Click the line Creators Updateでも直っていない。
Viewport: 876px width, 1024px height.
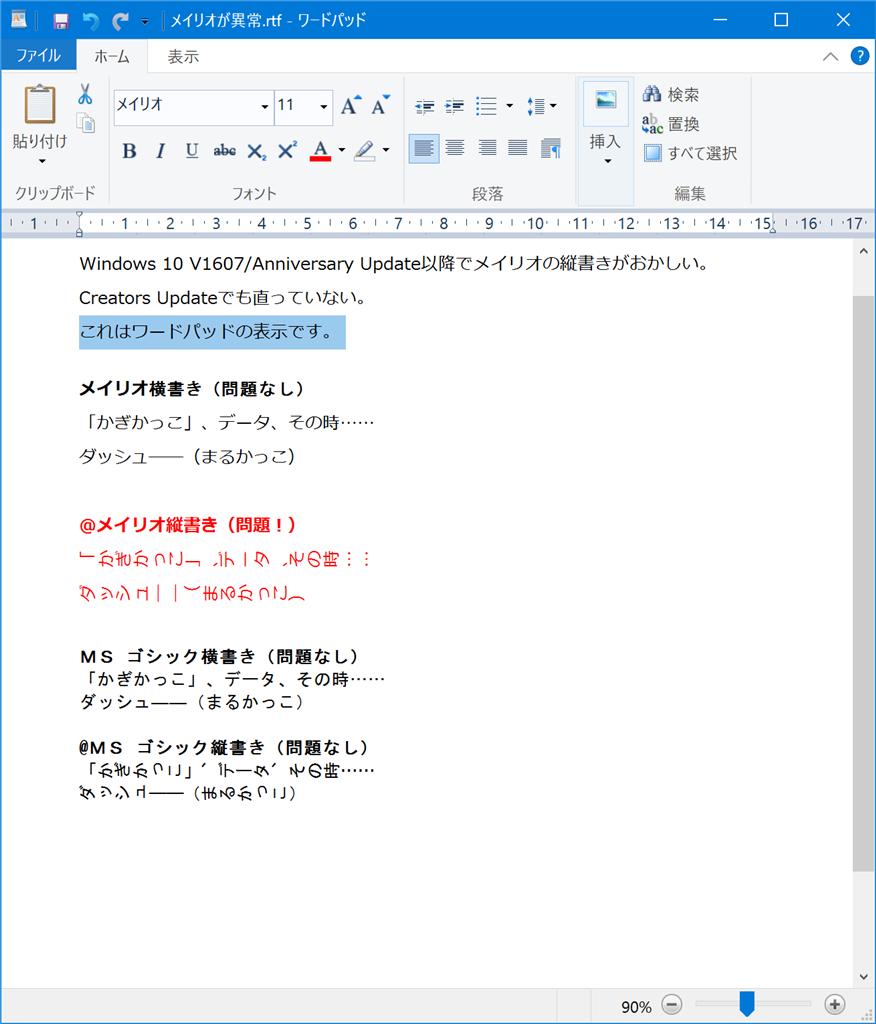pyautogui.click(x=223, y=298)
